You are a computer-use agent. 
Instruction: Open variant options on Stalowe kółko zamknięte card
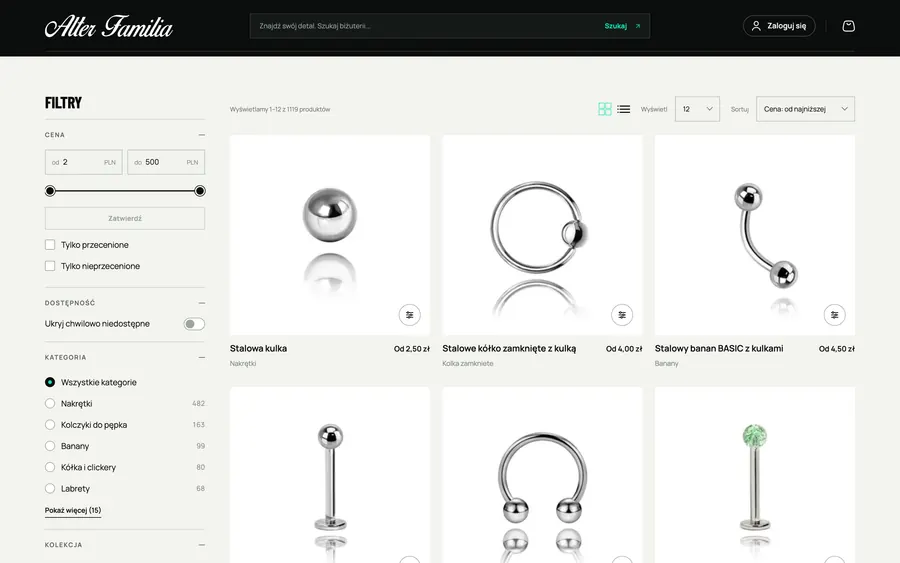622,314
